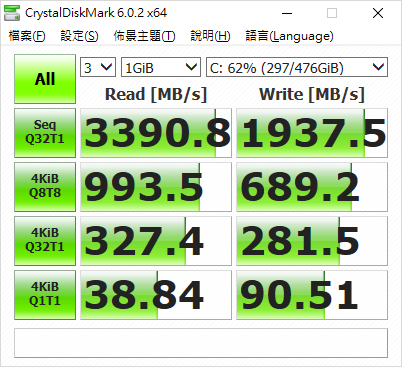Click the CrystalDiskMark app icon in title bar

(12, 13)
